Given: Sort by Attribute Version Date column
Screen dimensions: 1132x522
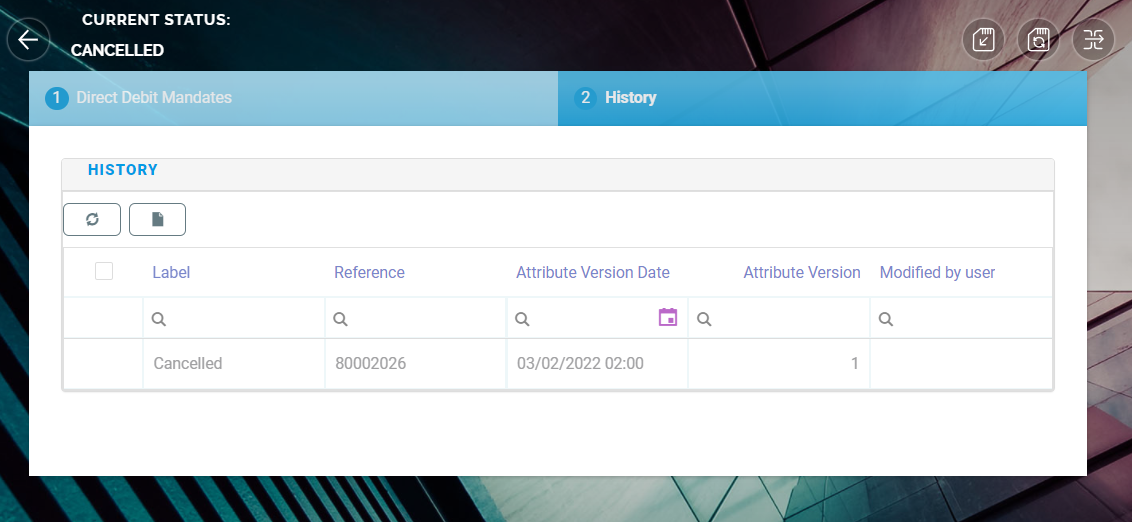Looking at the screenshot, I should pyautogui.click(x=592, y=272).
